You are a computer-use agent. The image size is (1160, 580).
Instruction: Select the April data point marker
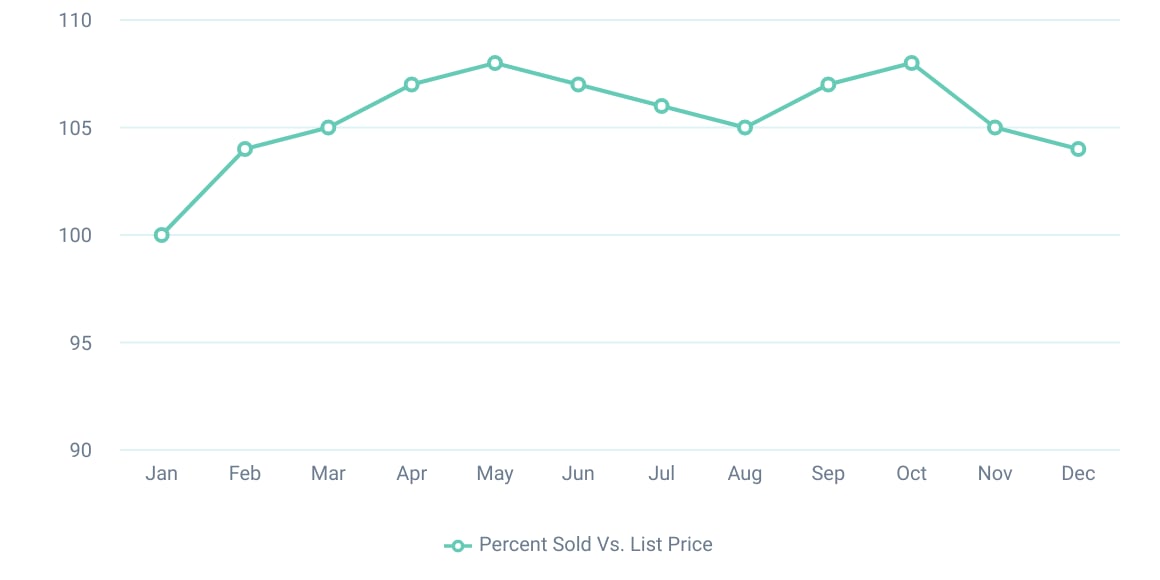(x=411, y=85)
